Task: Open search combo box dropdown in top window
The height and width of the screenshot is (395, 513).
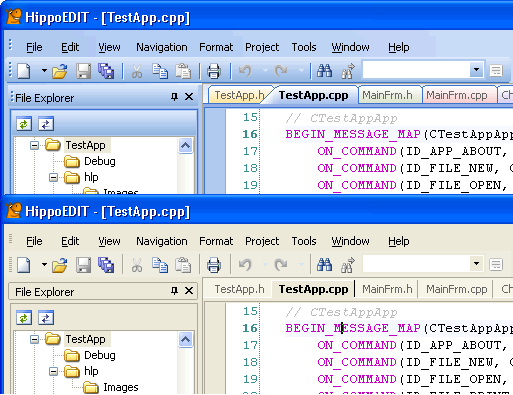Action: click(476, 70)
